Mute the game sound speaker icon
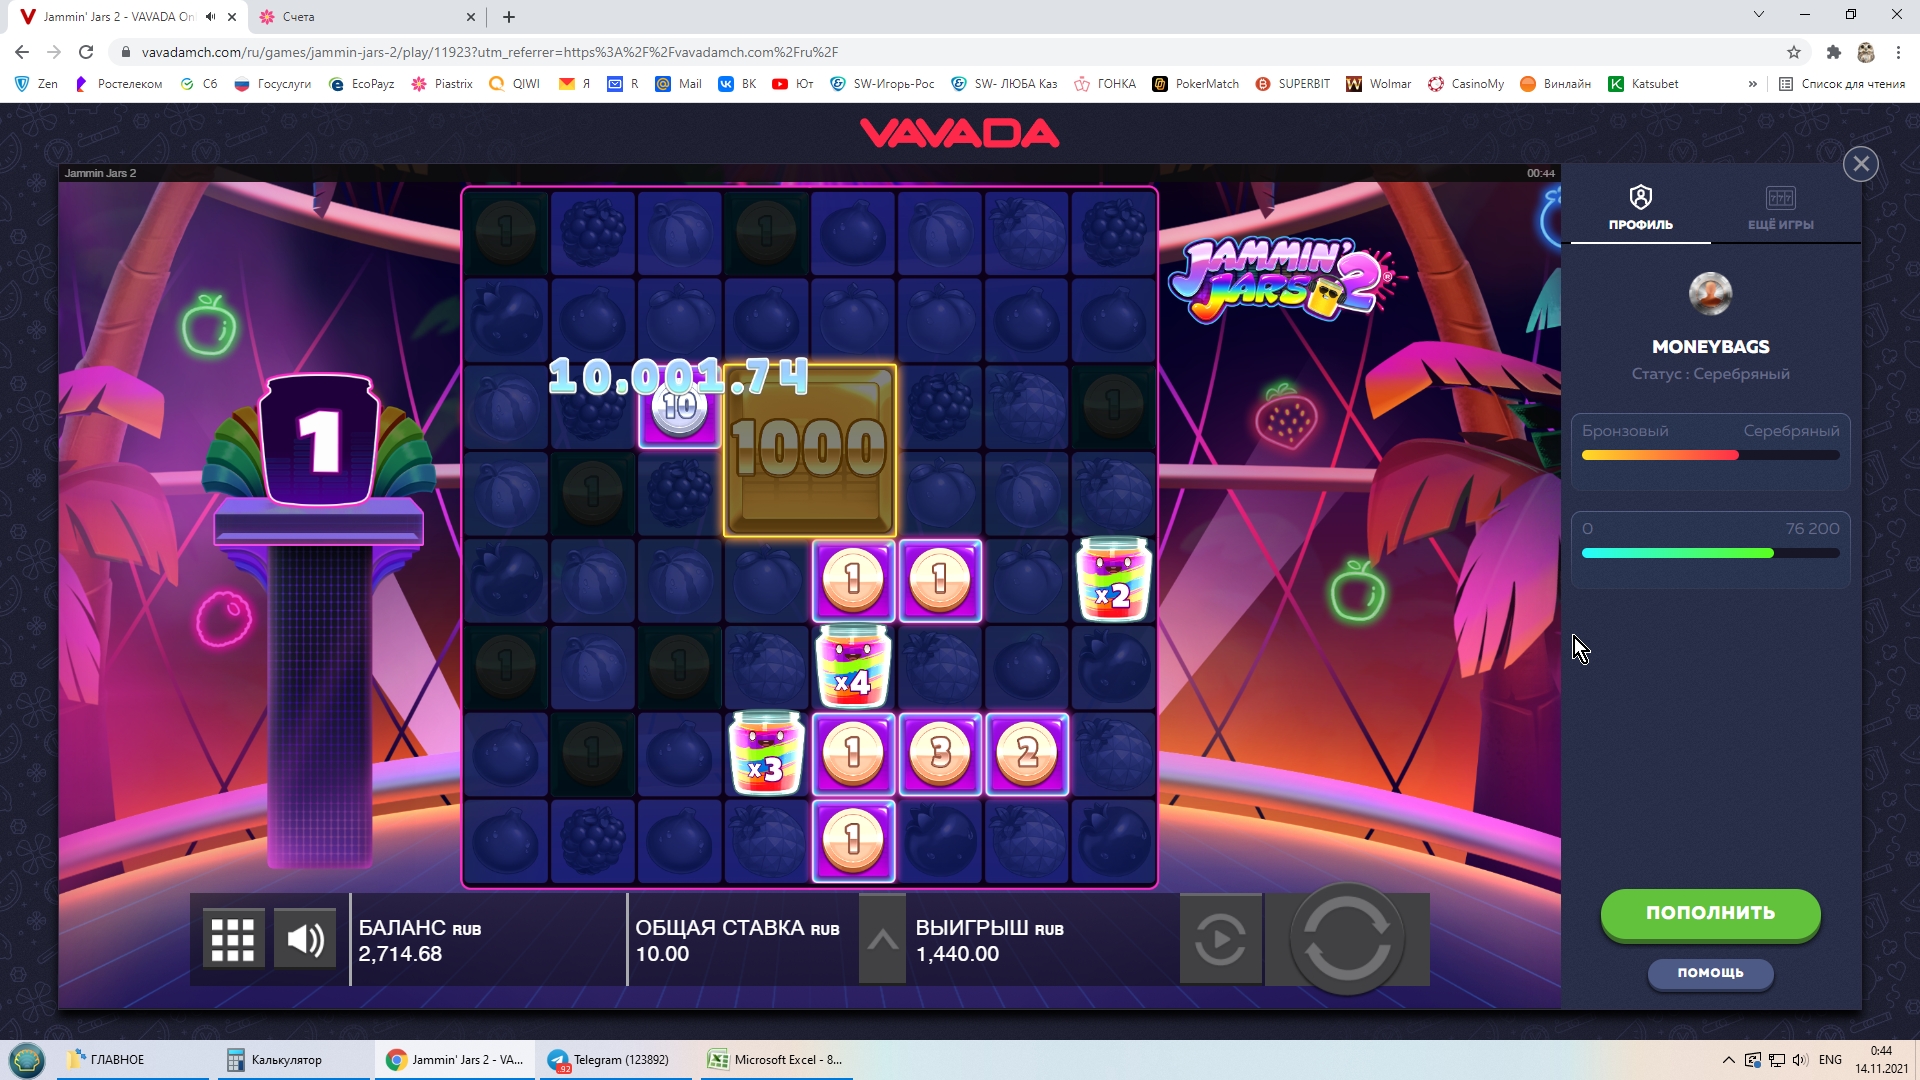The image size is (1920, 1080). (x=305, y=939)
